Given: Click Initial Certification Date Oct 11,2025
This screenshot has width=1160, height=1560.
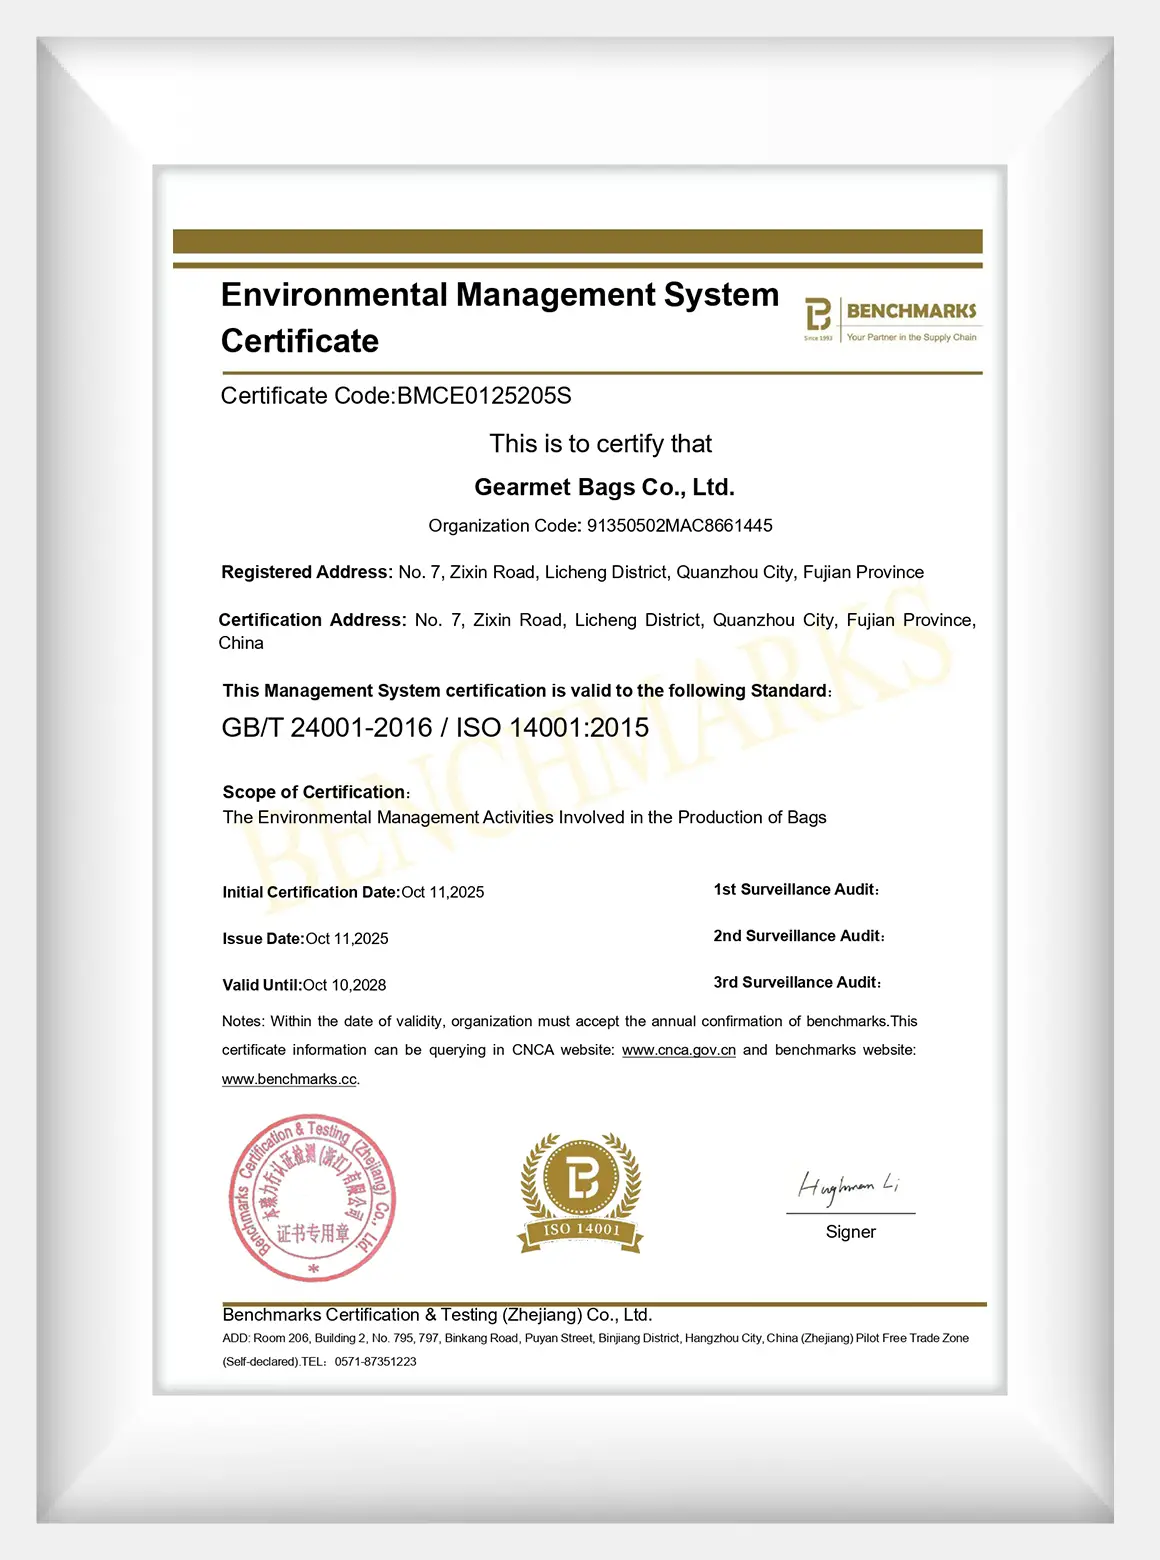Looking at the screenshot, I should click(353, 892).
